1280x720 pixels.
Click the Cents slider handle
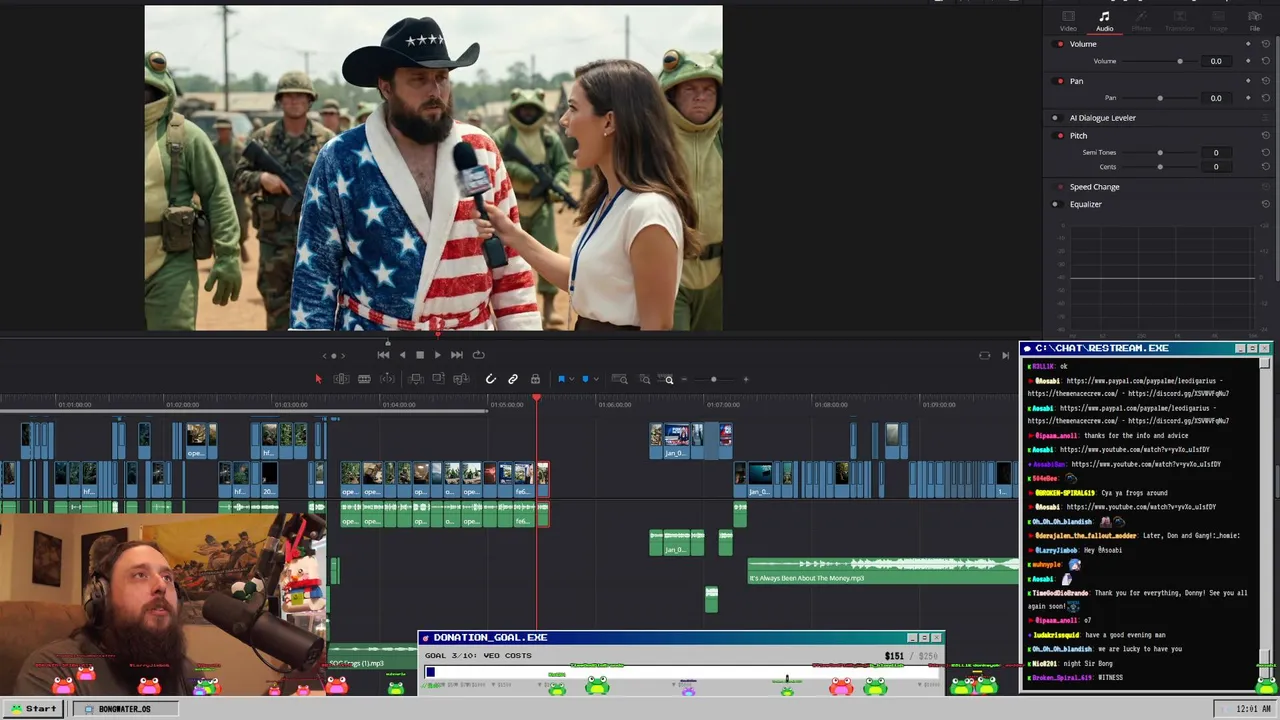click(1160, 167)
